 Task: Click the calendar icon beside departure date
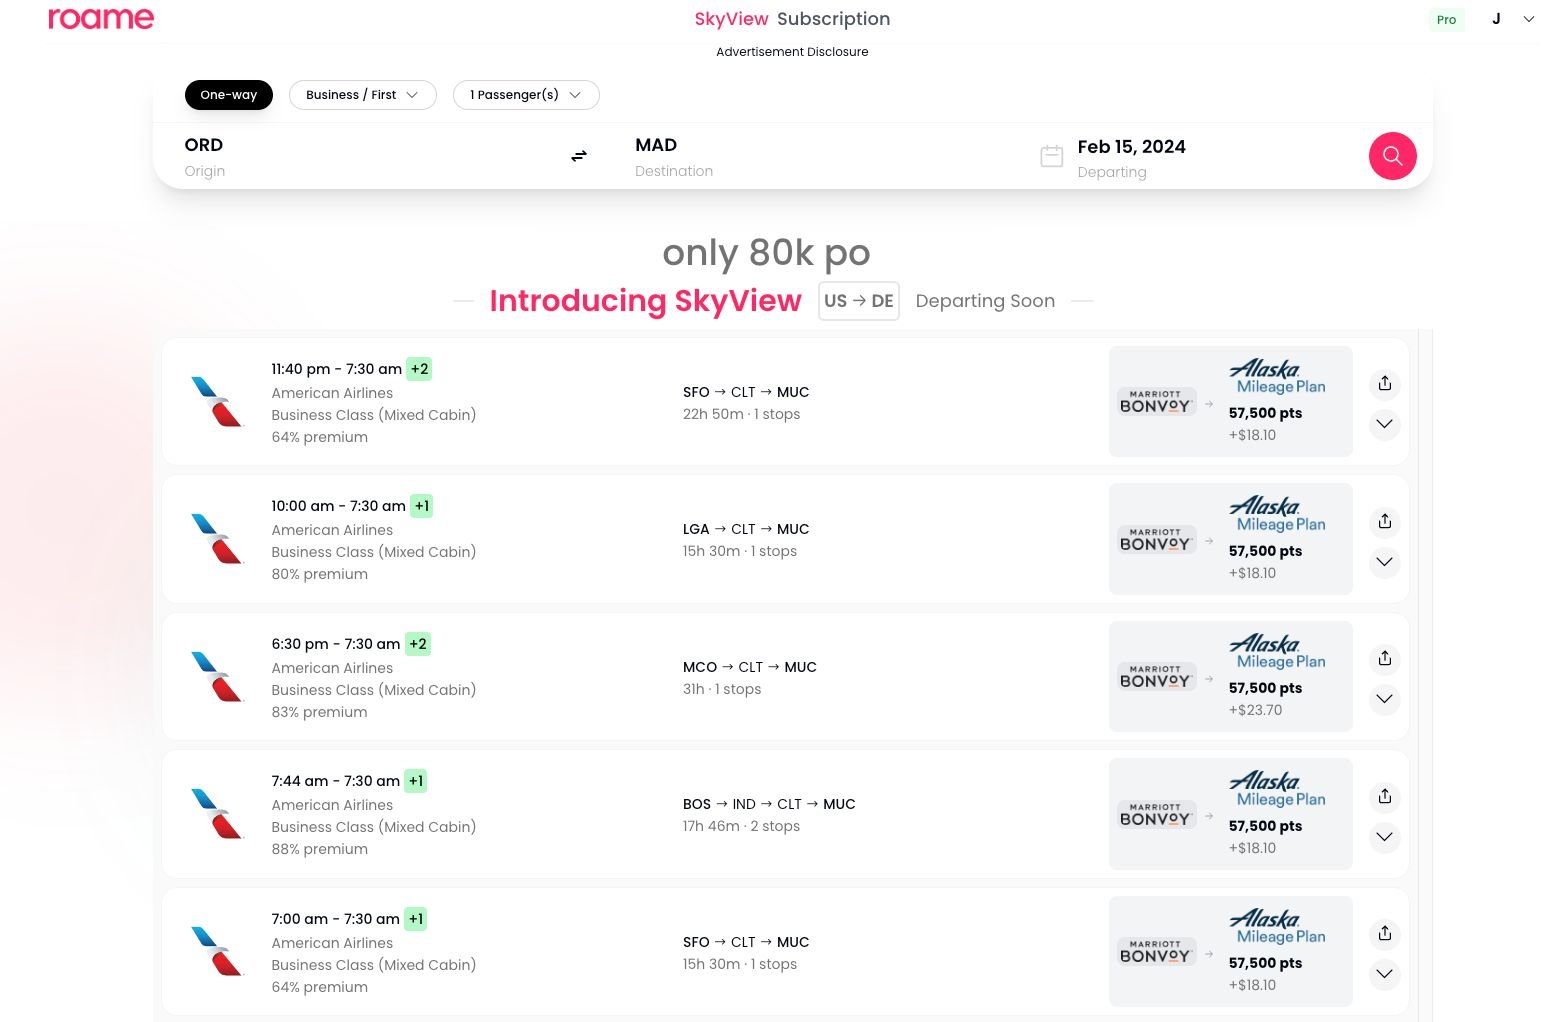pos(1051,157)
